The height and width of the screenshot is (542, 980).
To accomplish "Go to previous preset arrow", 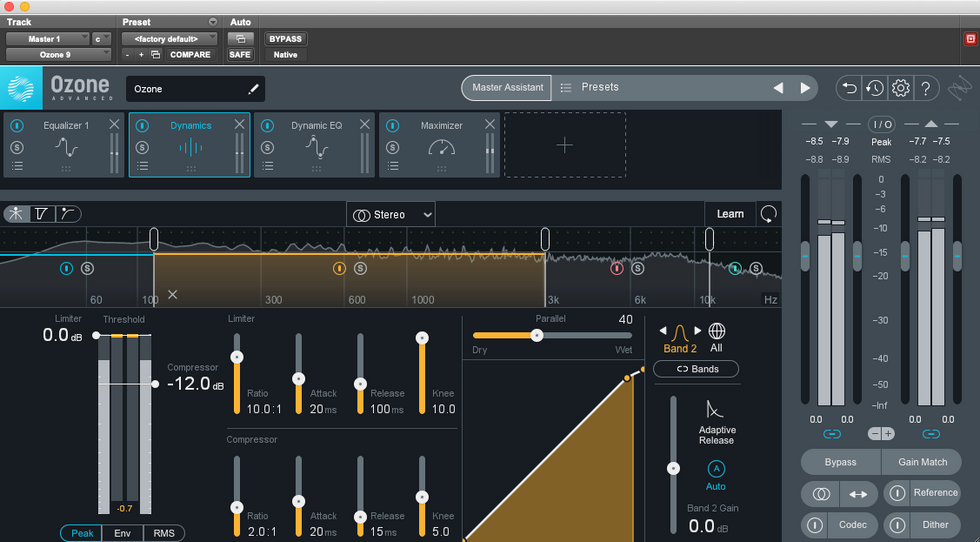I will pos(779,88).
